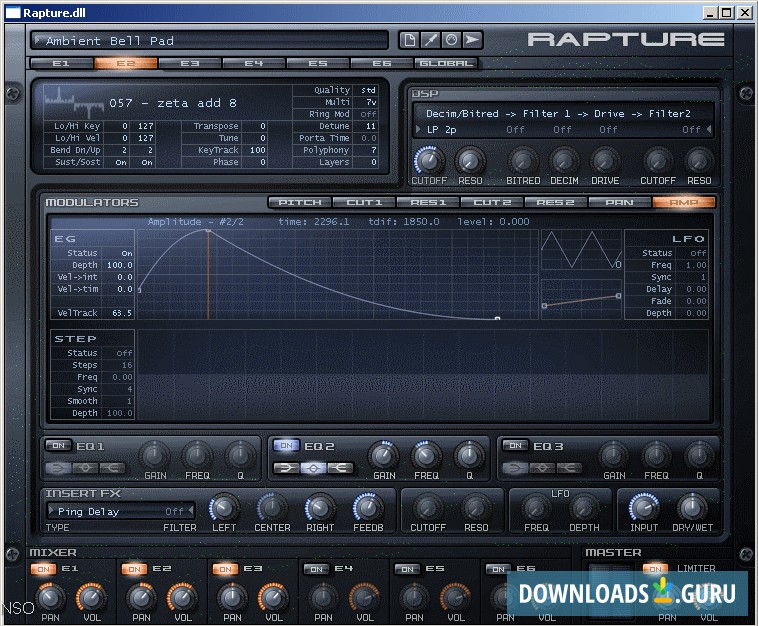Screen dimensions: 758x626
Task: Select EQ1 low shelf filter shape icon
Action: [x=58, y=467]
